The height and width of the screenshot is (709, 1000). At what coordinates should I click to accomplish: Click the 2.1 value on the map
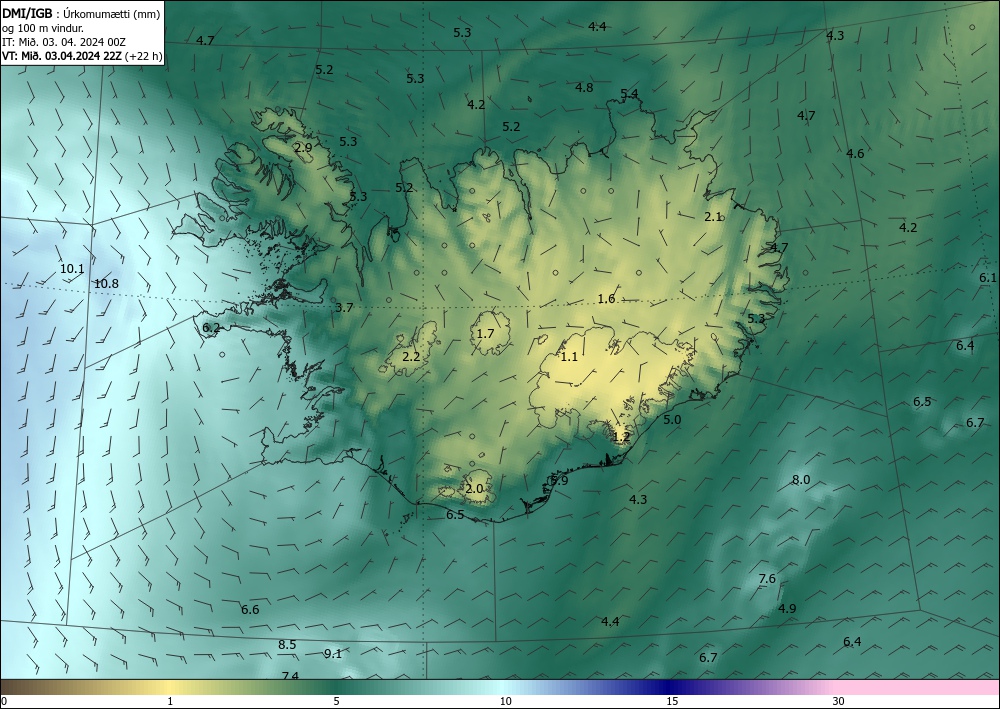tap(713, 217)
